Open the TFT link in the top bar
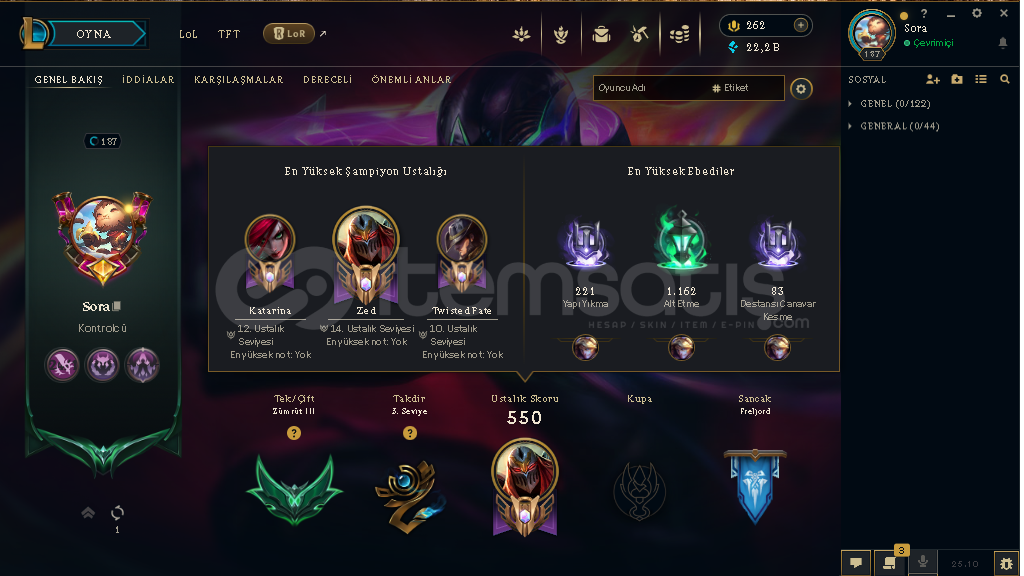Image resolution: width=1024 pixels, height=576 pixels. [x=229, y=34]
